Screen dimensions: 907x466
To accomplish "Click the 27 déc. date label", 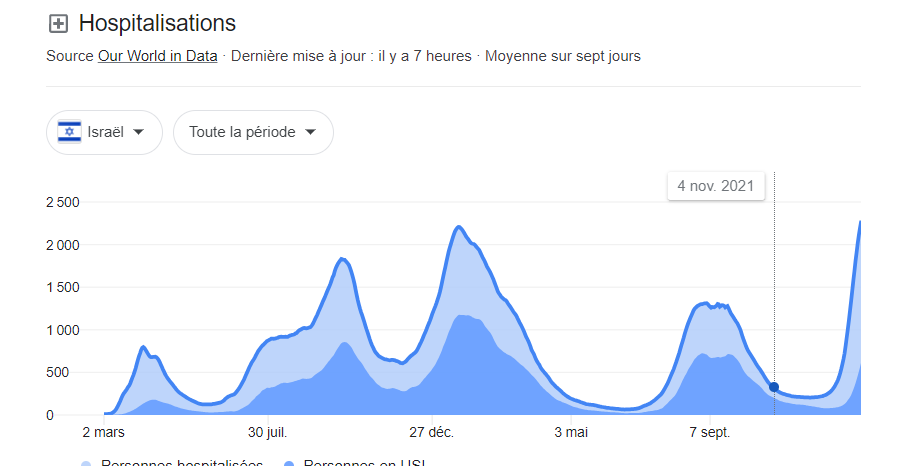I will point(431,433).
